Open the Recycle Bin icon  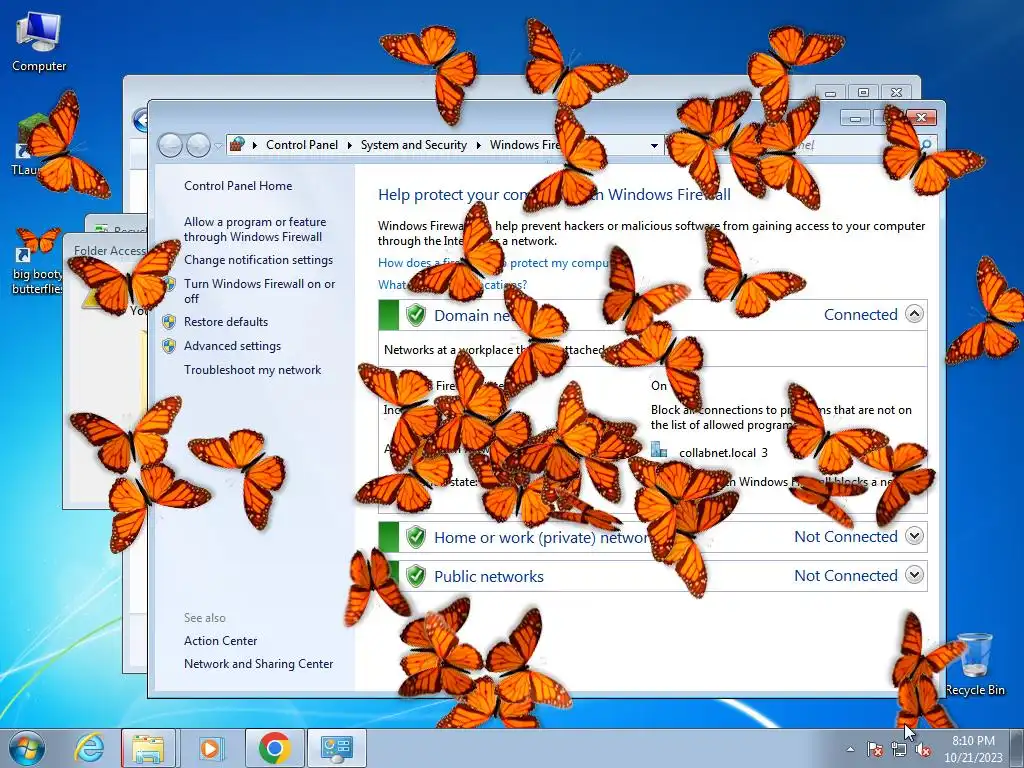coord(974,664)
